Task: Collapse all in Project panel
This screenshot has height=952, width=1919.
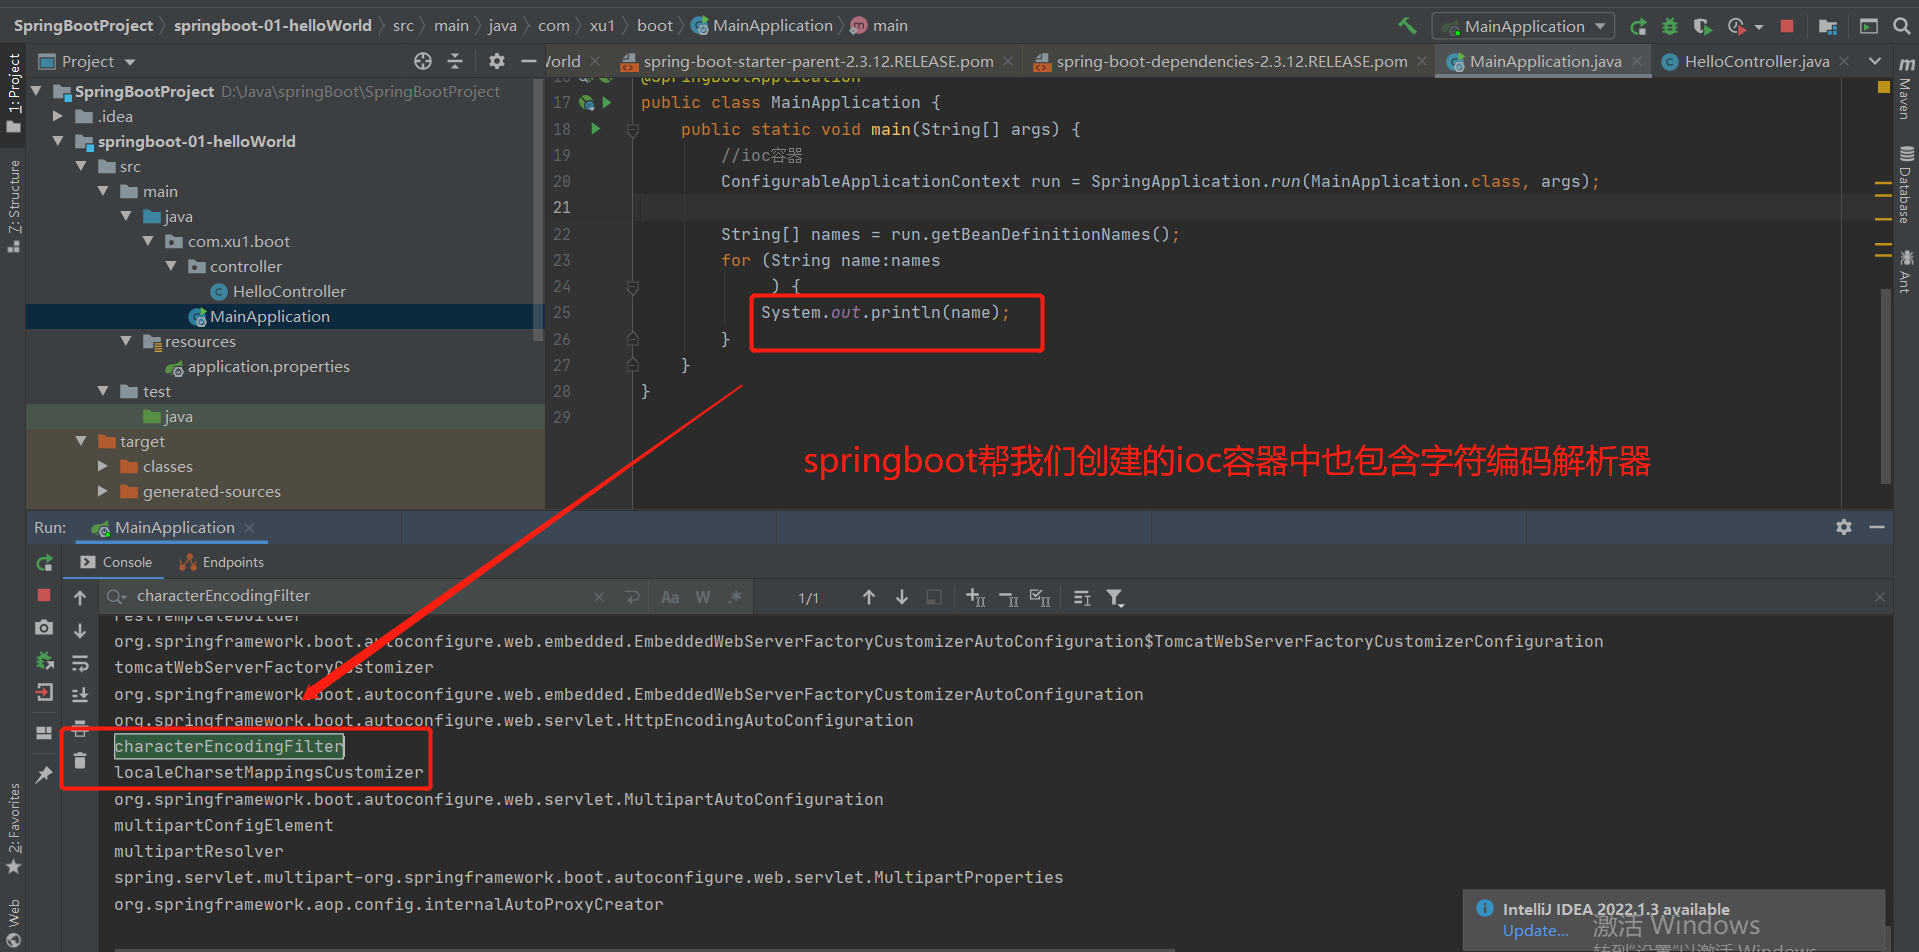Action: point(455,61)
